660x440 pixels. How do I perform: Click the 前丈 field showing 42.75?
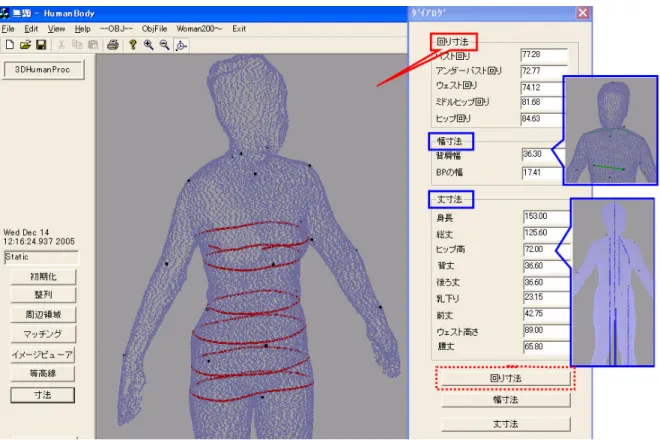(x=547, y=314)
